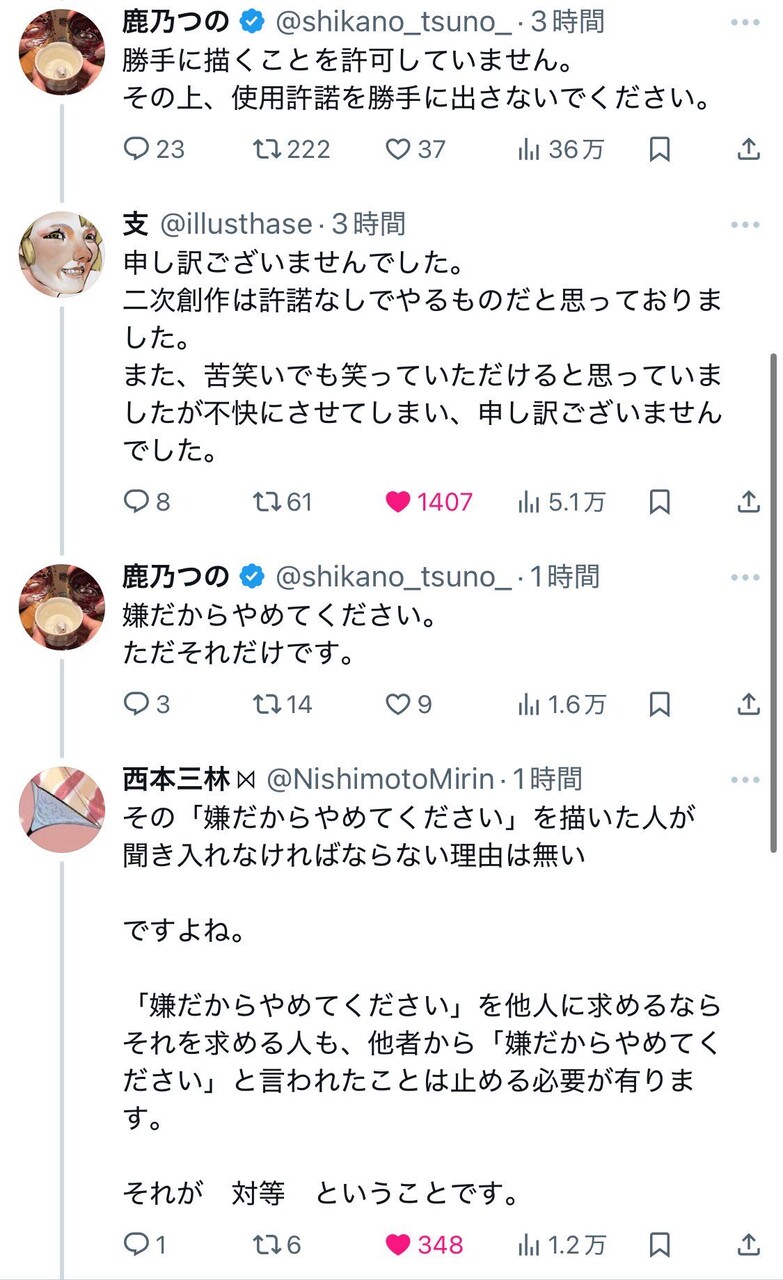Open more menu on first shikano_tsuno_ tweet

745,21
